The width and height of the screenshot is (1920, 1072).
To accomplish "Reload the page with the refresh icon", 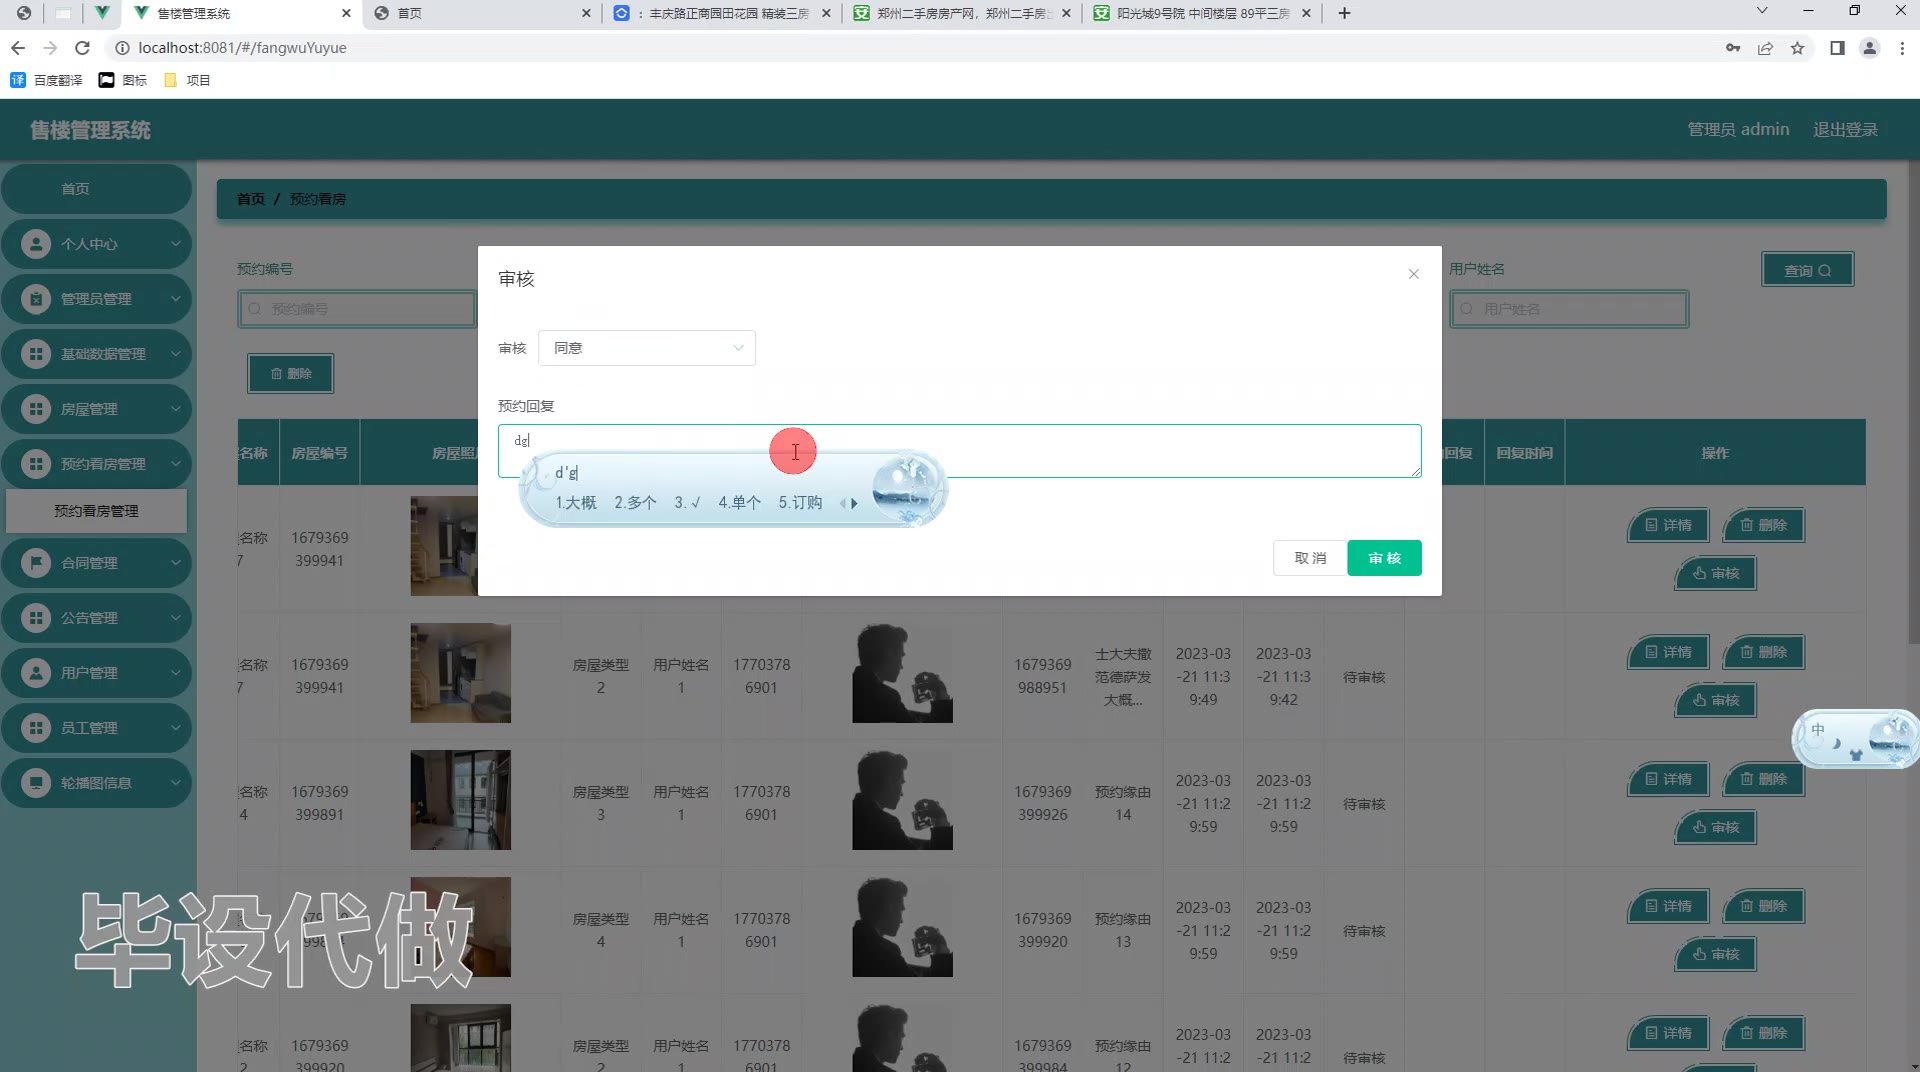I will [x=83, y=48].
